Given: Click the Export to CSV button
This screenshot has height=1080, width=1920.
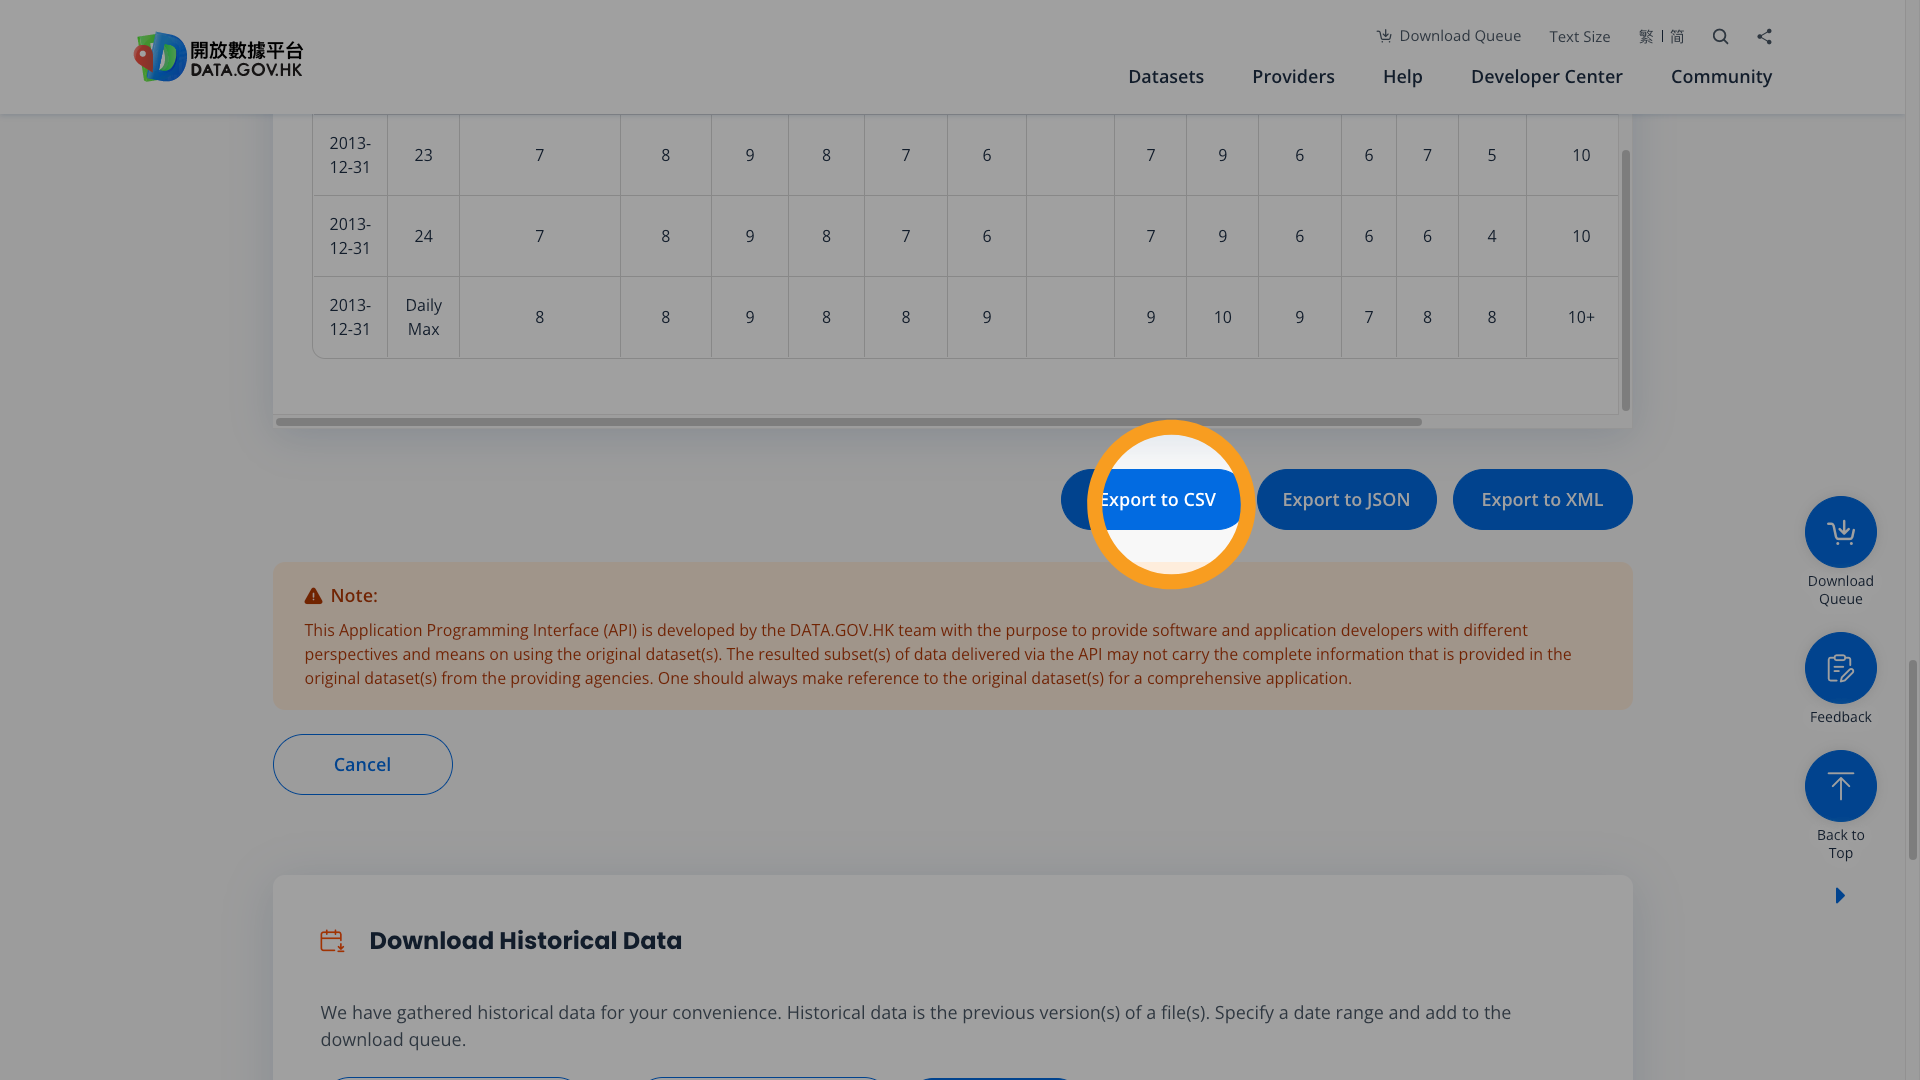Looking at the screenshot, I should (1157, 499).
